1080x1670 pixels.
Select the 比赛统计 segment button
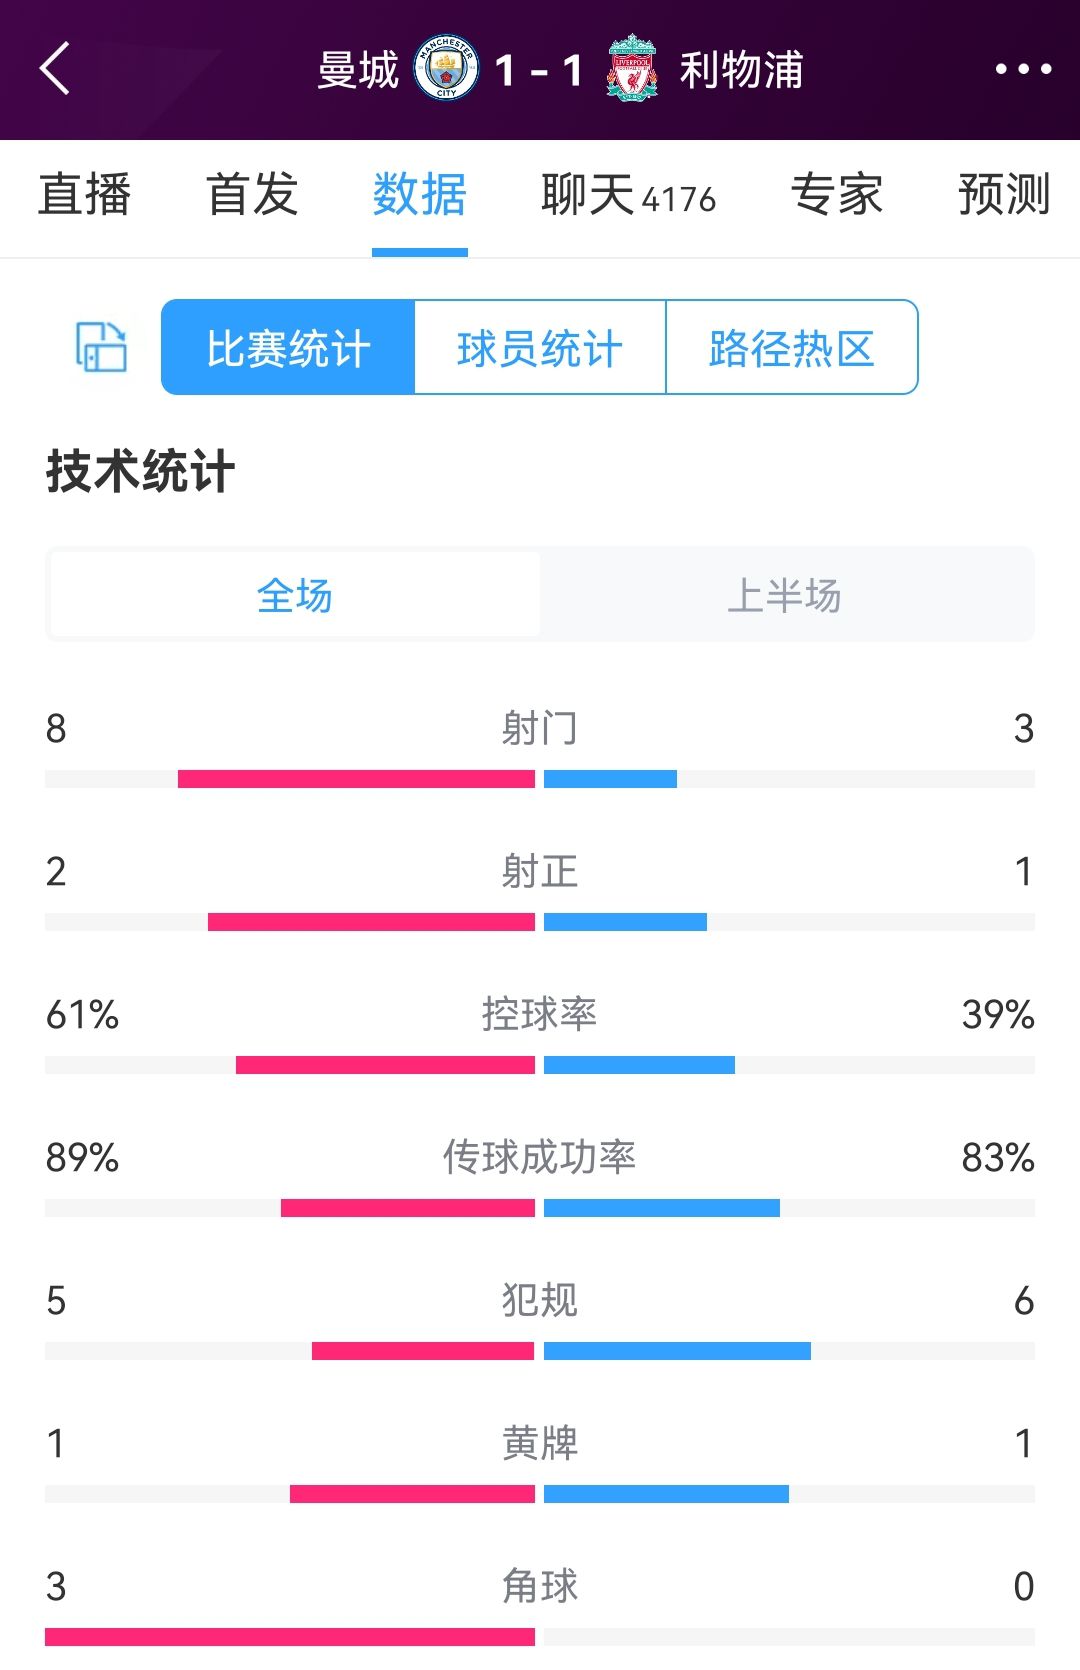(x=288, y=348)
